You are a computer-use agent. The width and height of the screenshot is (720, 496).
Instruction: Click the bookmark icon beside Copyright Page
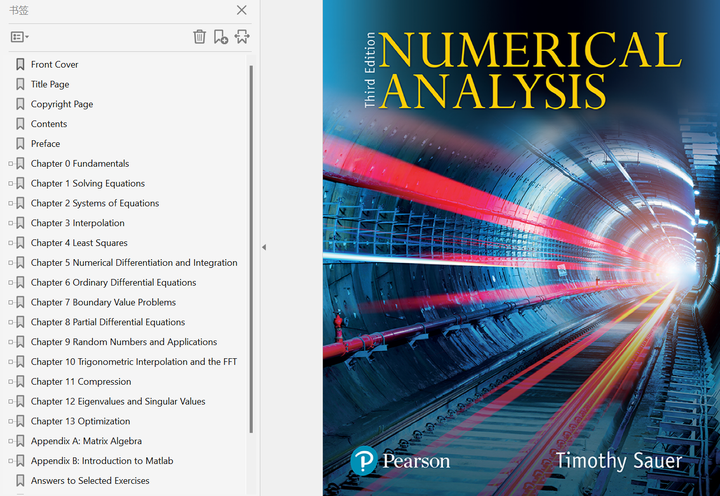pyautogui.click(x=20, y=104)
